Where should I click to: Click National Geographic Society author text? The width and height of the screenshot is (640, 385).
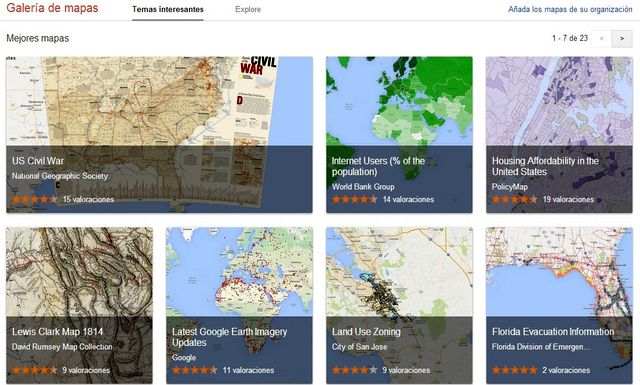(x=60, y=176)
